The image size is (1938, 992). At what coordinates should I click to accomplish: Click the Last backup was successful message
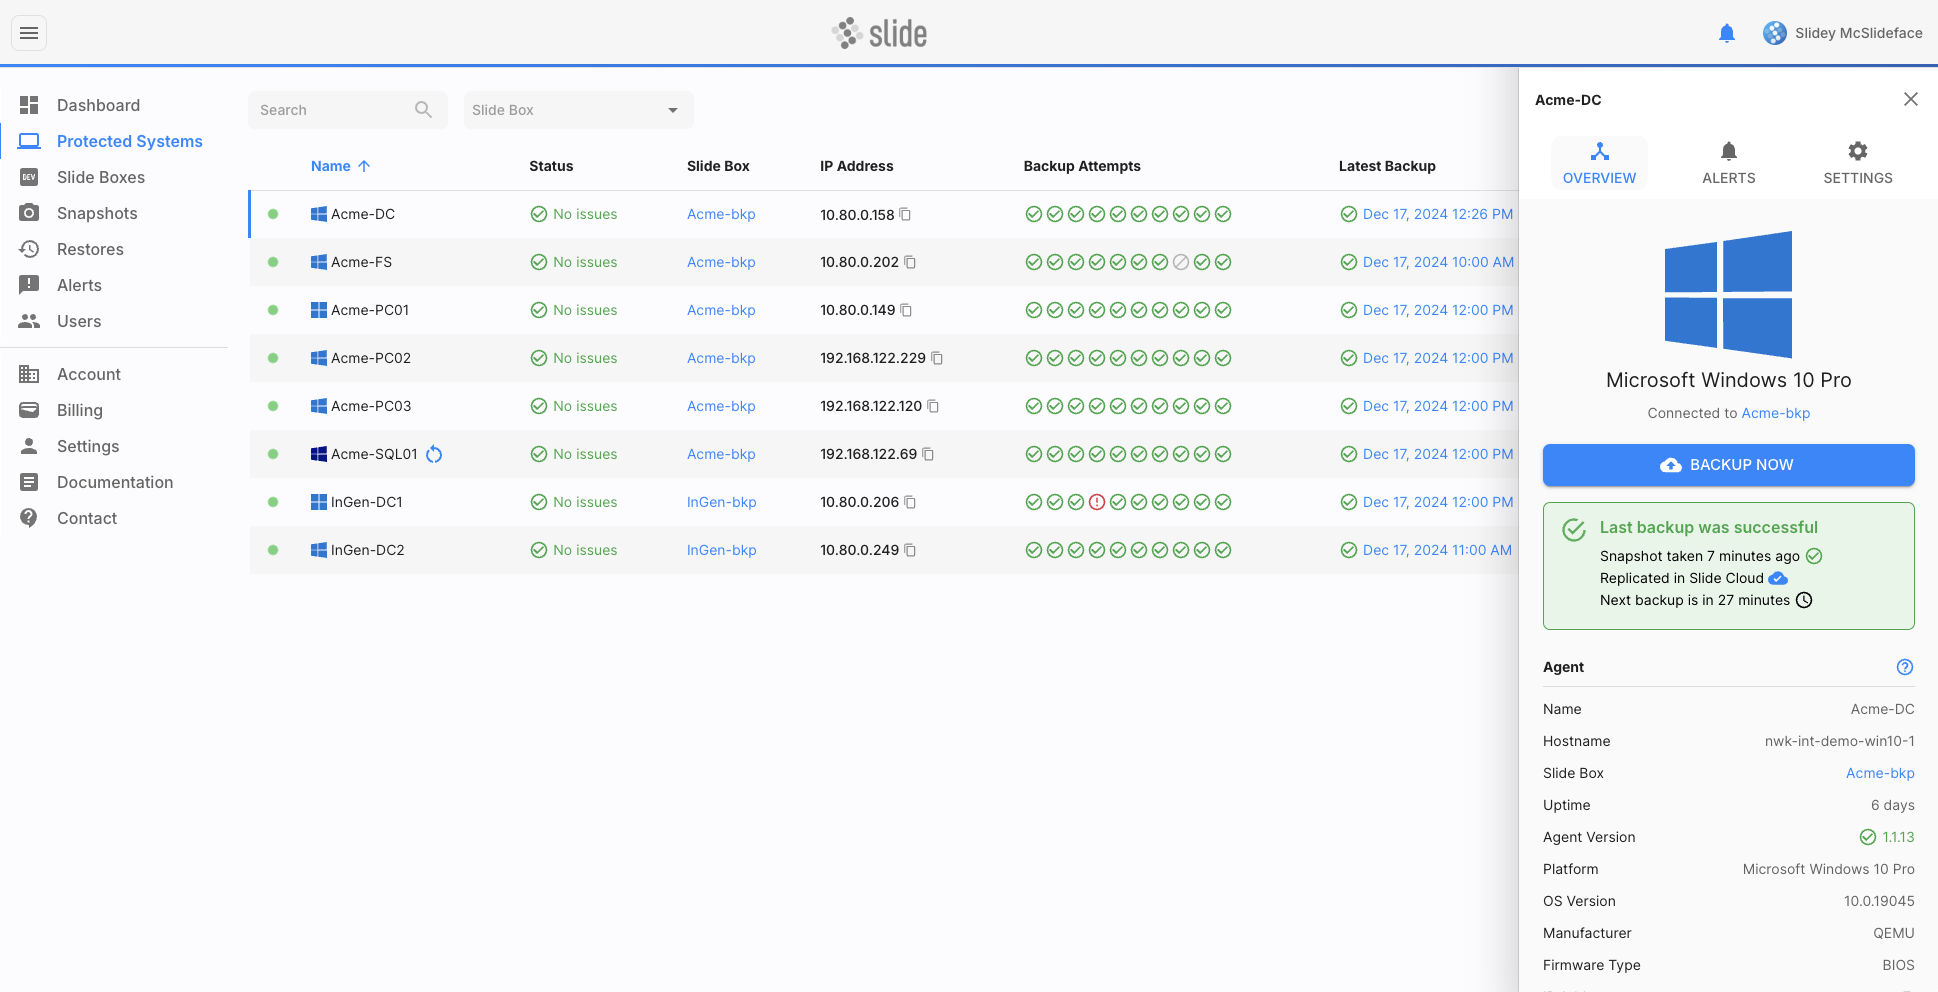point(1708,527)
